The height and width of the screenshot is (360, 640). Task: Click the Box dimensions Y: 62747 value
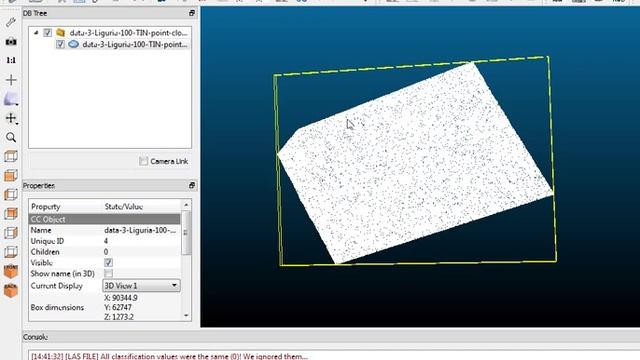tap(118, 307)
